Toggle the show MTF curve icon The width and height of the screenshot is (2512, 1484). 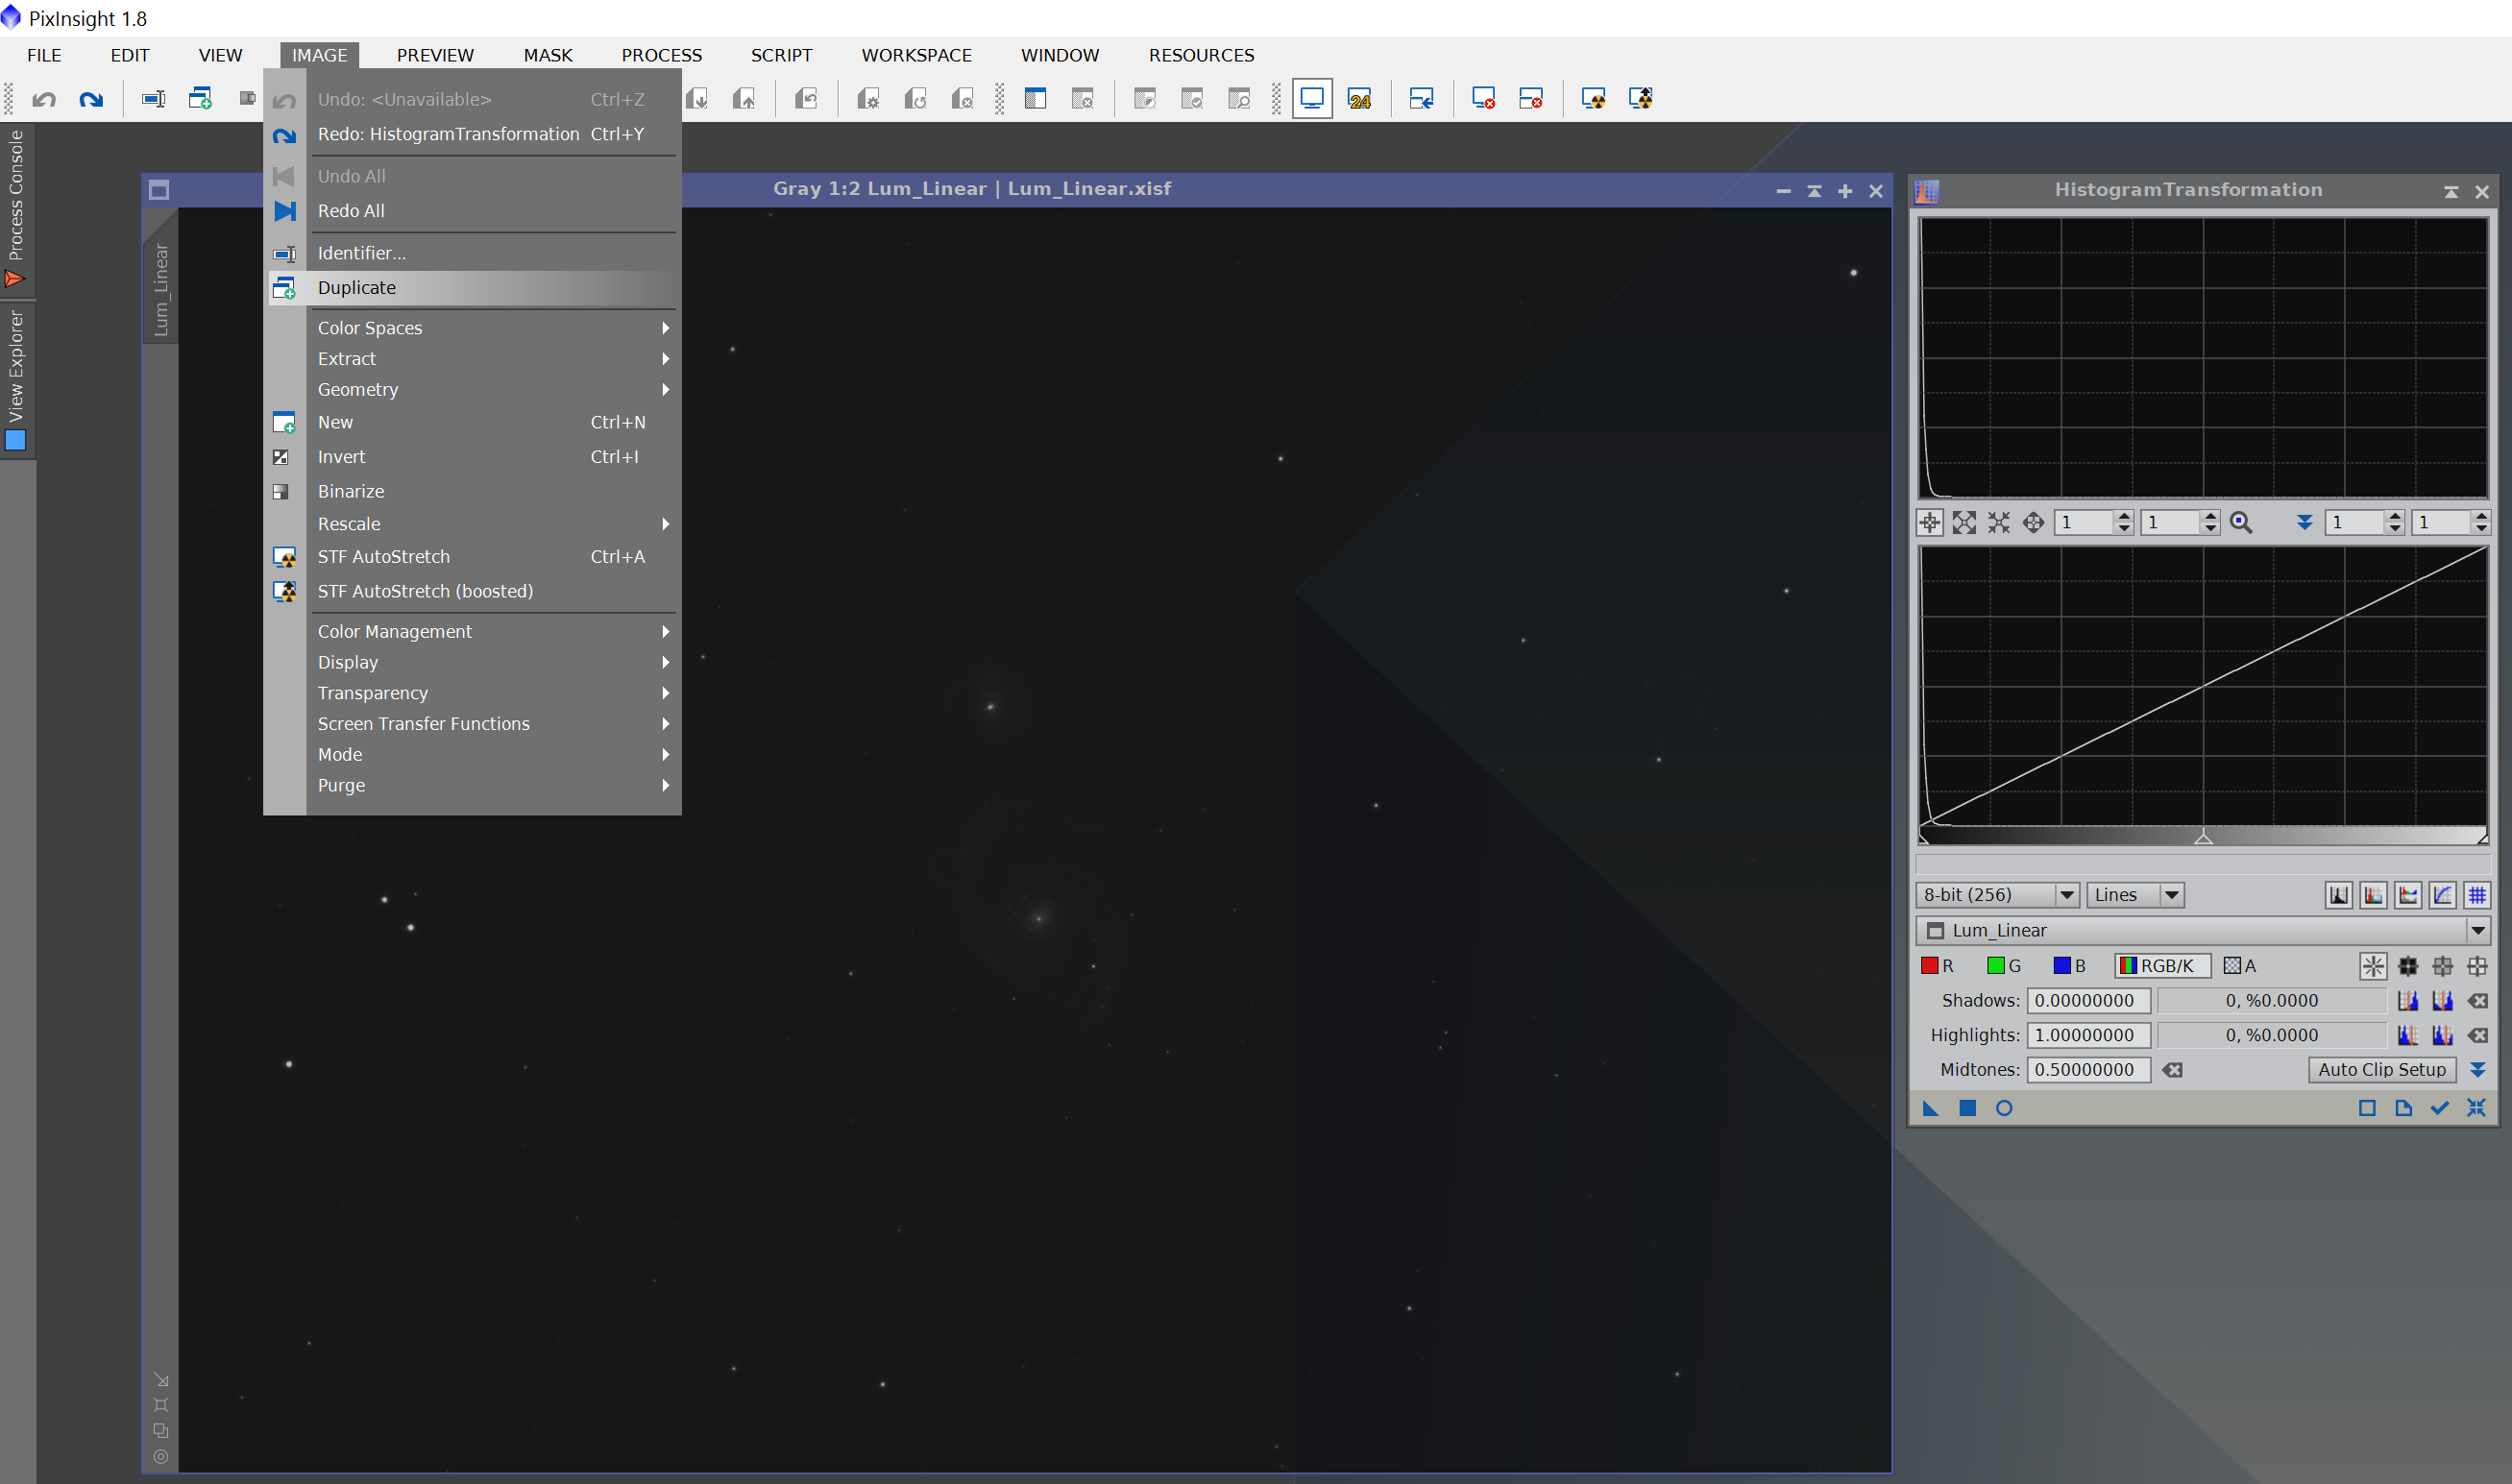[2442, 895]
